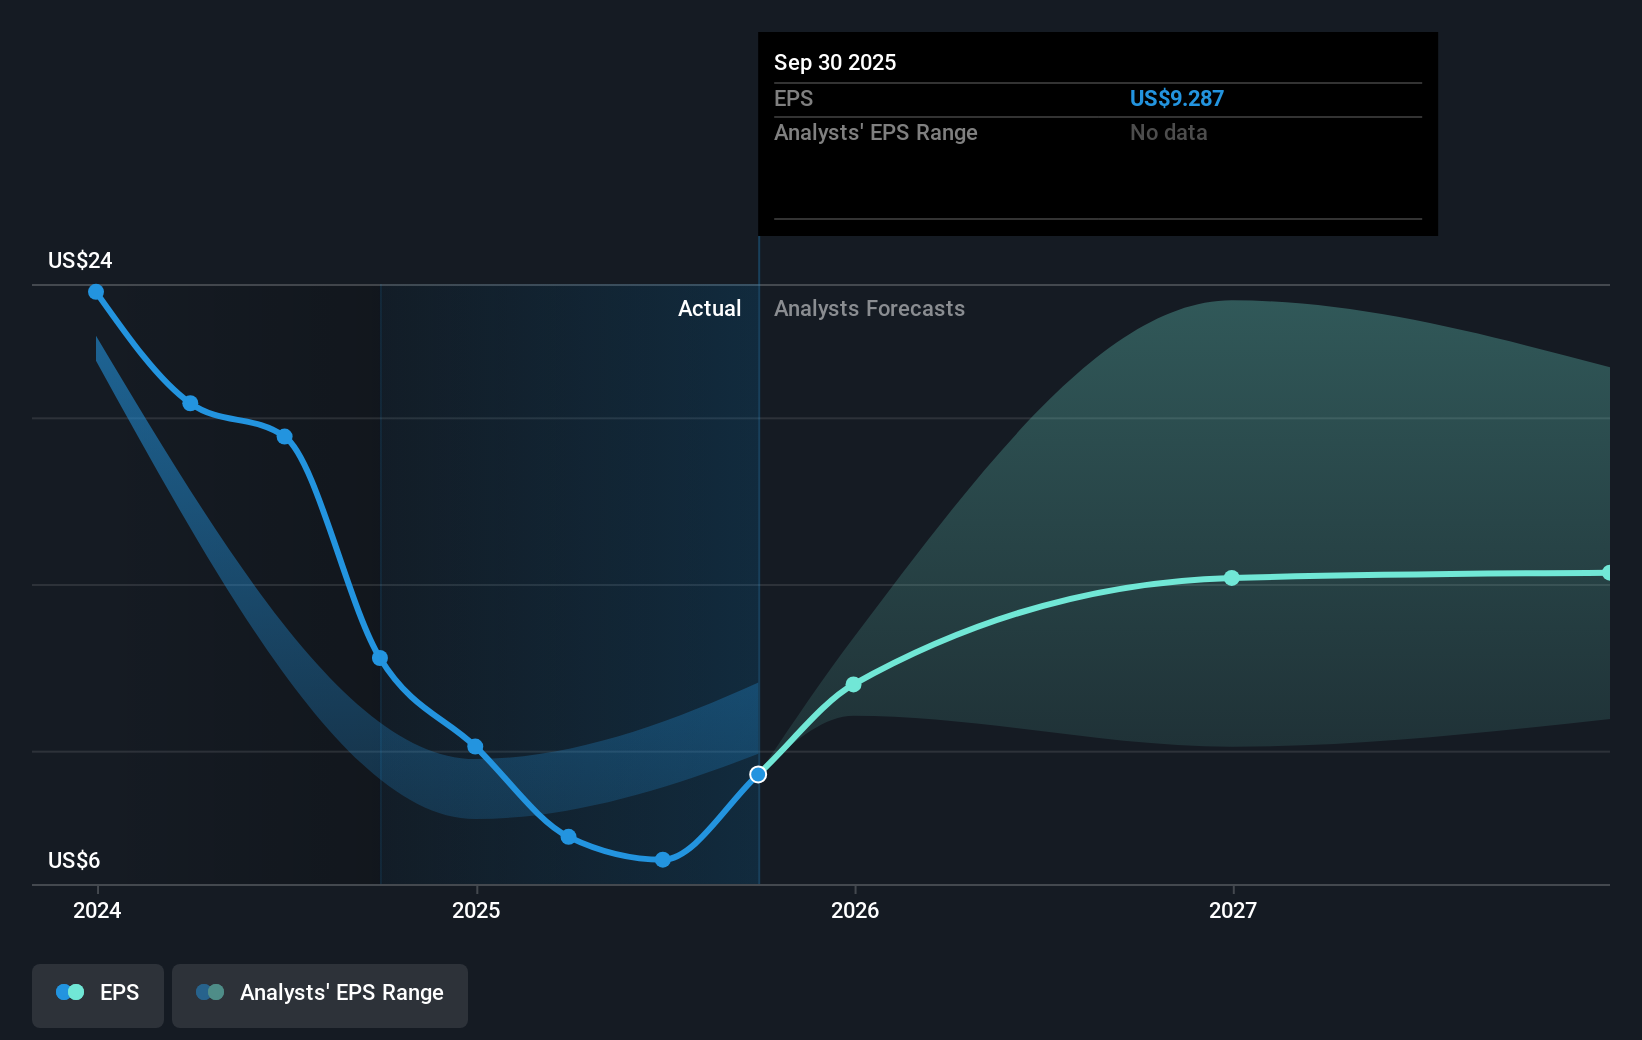1642x1040 pixels.
Task: Select the rightmost data point on forecast line
Action: pos(1609,571)
